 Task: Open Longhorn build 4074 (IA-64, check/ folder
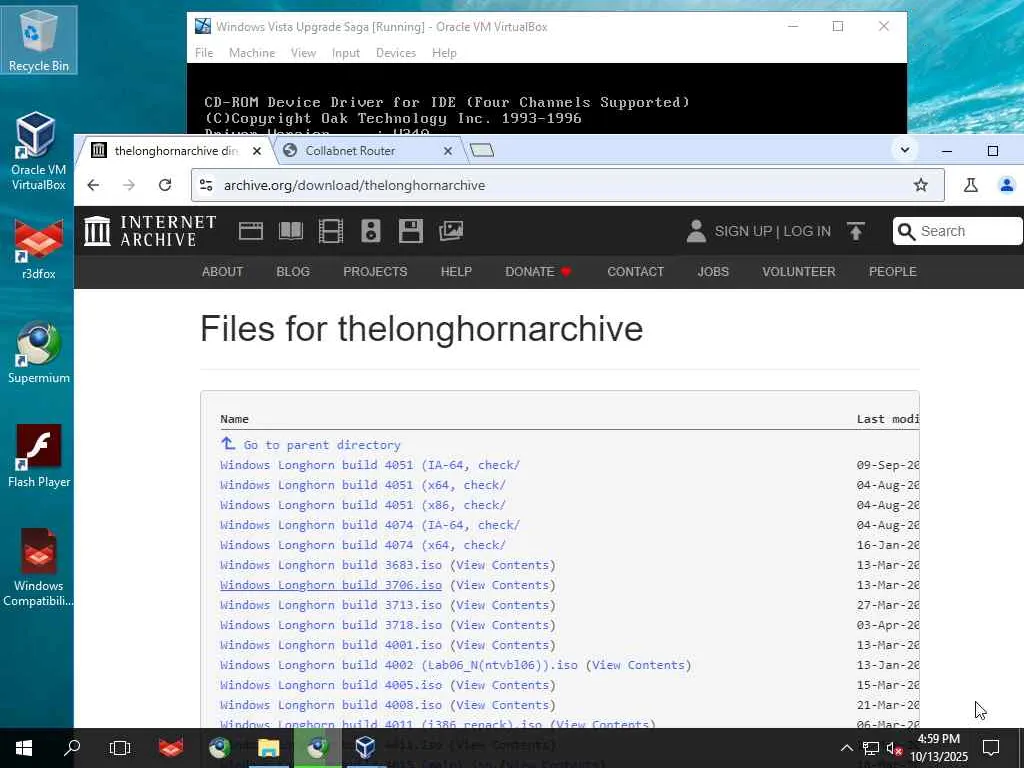click(370, 525)
